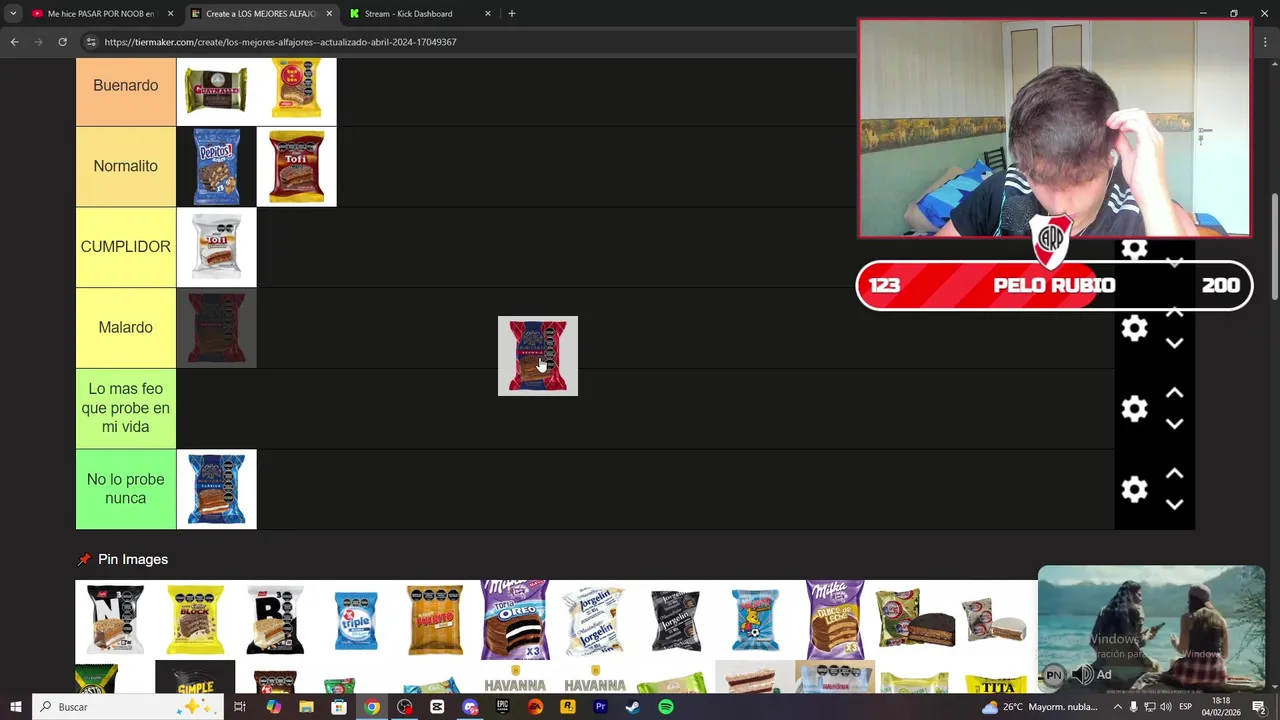Open Task View from taskbar

point(240,707)
